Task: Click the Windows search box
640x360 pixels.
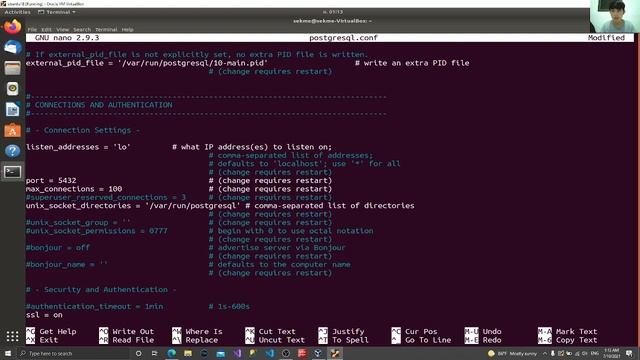Action: 73,353
